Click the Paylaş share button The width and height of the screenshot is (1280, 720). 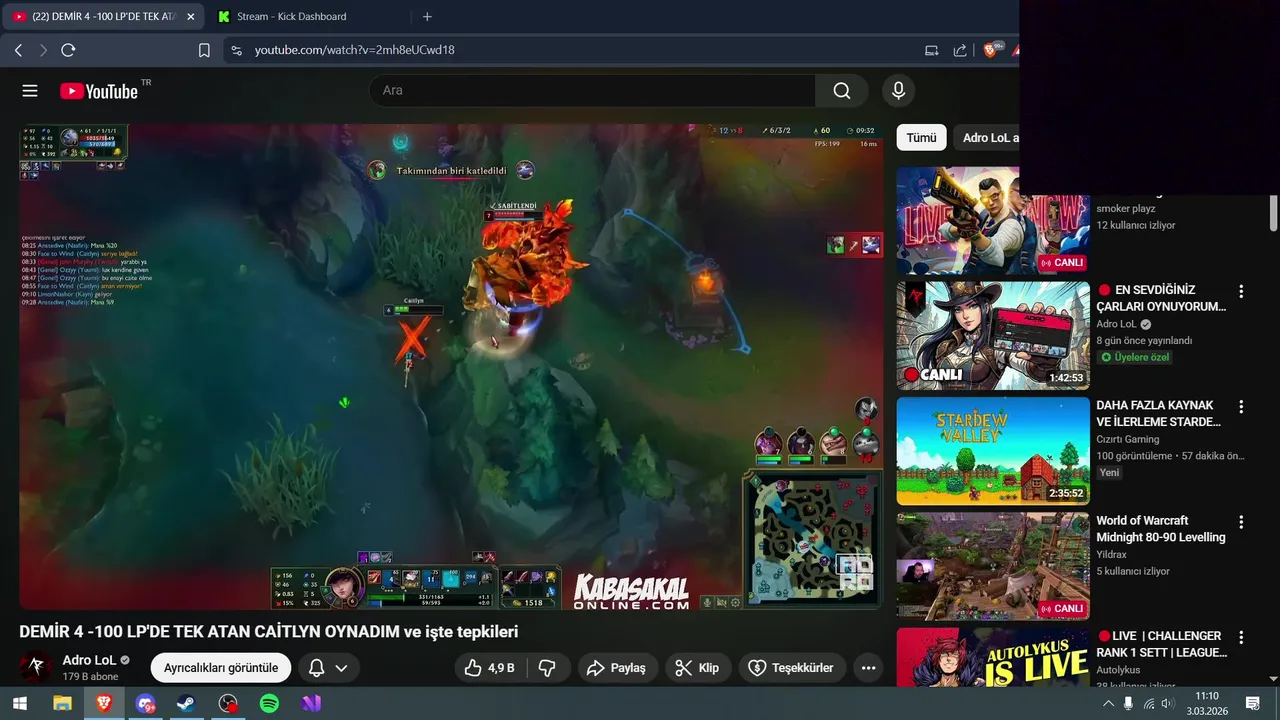617,668
